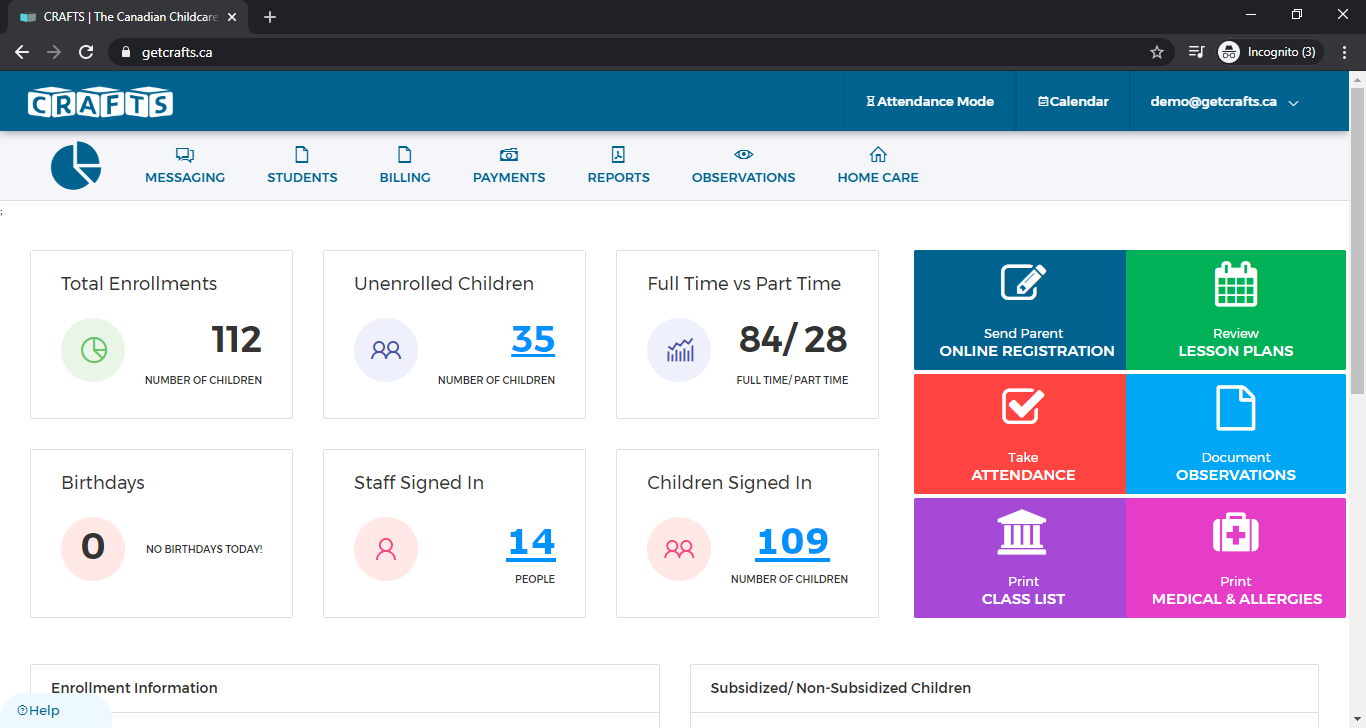
Task: Open the Billing page
Action: point(404,165)
